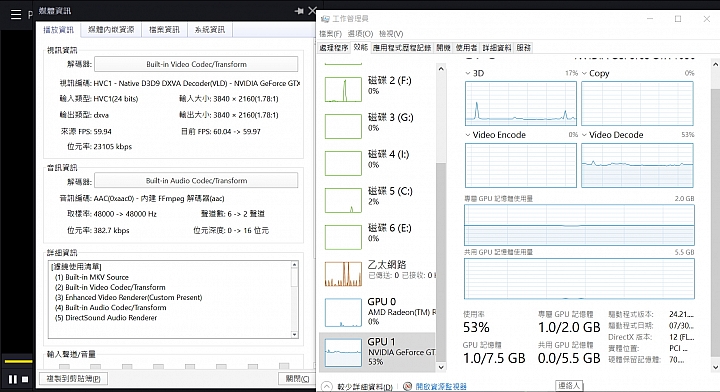Click the GPU details pane scroll-up arrow
720x392 pixels.
click(x=715, y=65)
